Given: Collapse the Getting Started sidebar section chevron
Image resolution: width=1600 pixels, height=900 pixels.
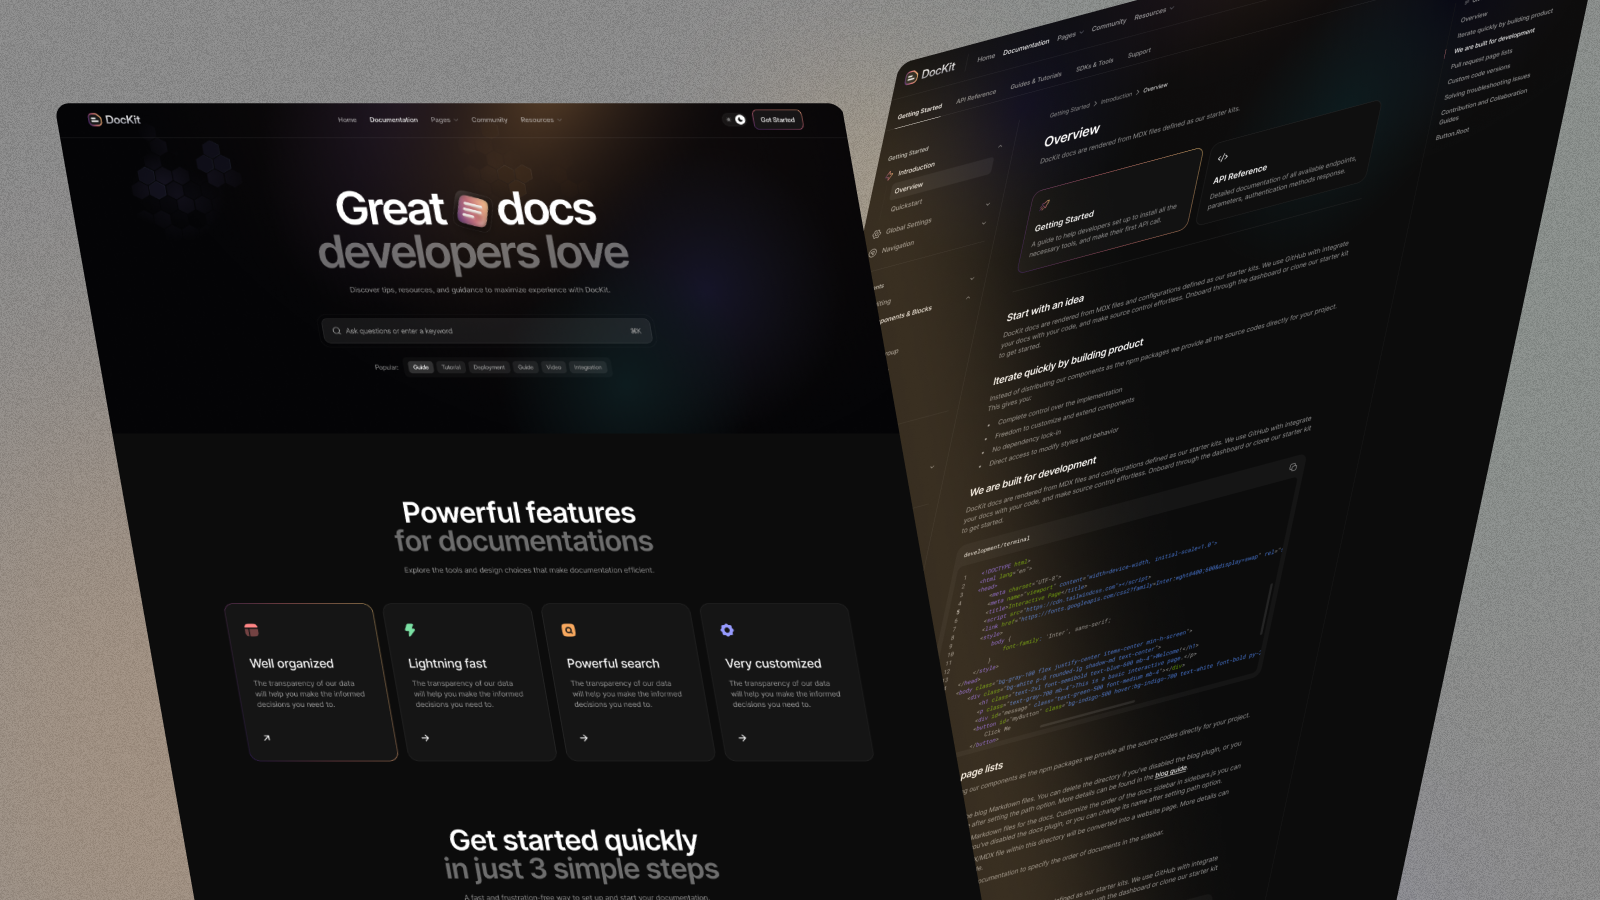Looking at the screenshot, I should (999, 147).
